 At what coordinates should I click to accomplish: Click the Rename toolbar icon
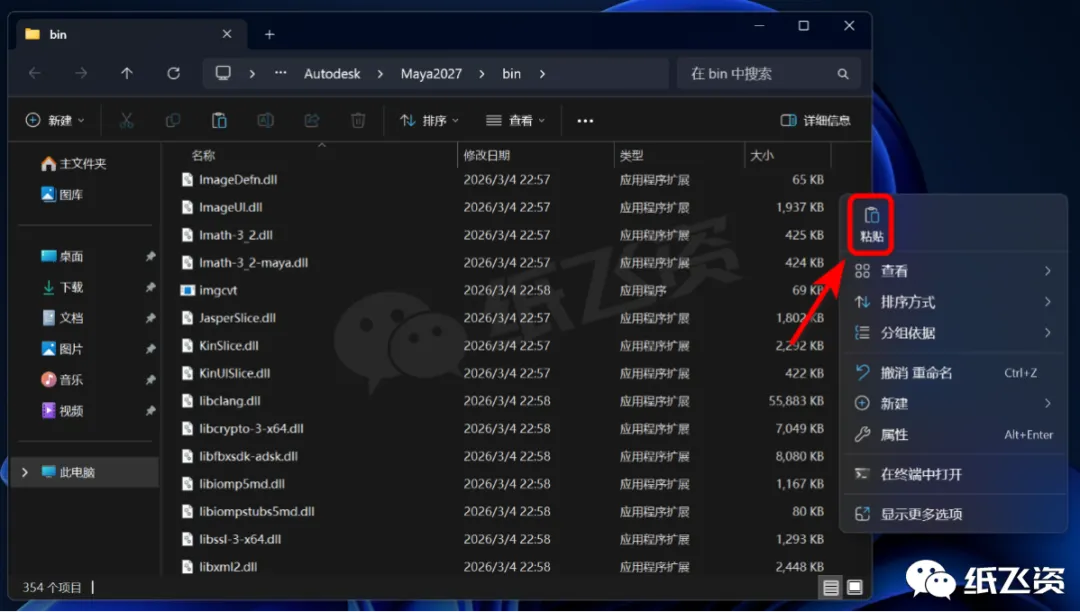pyautogui.click(x=265, y=120)
